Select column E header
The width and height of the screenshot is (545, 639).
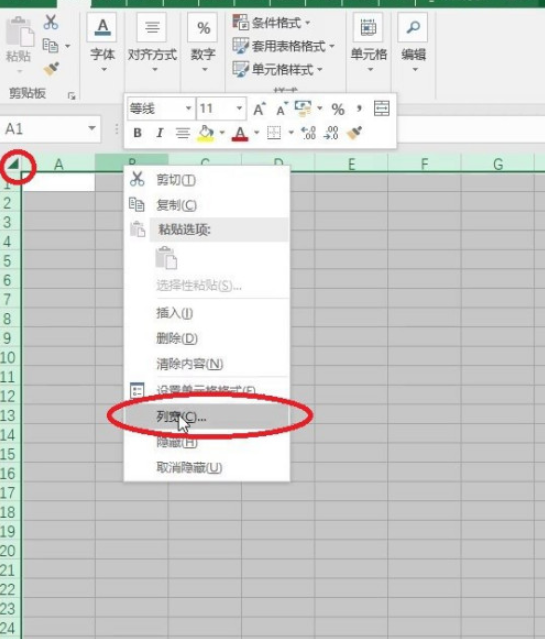351,164
